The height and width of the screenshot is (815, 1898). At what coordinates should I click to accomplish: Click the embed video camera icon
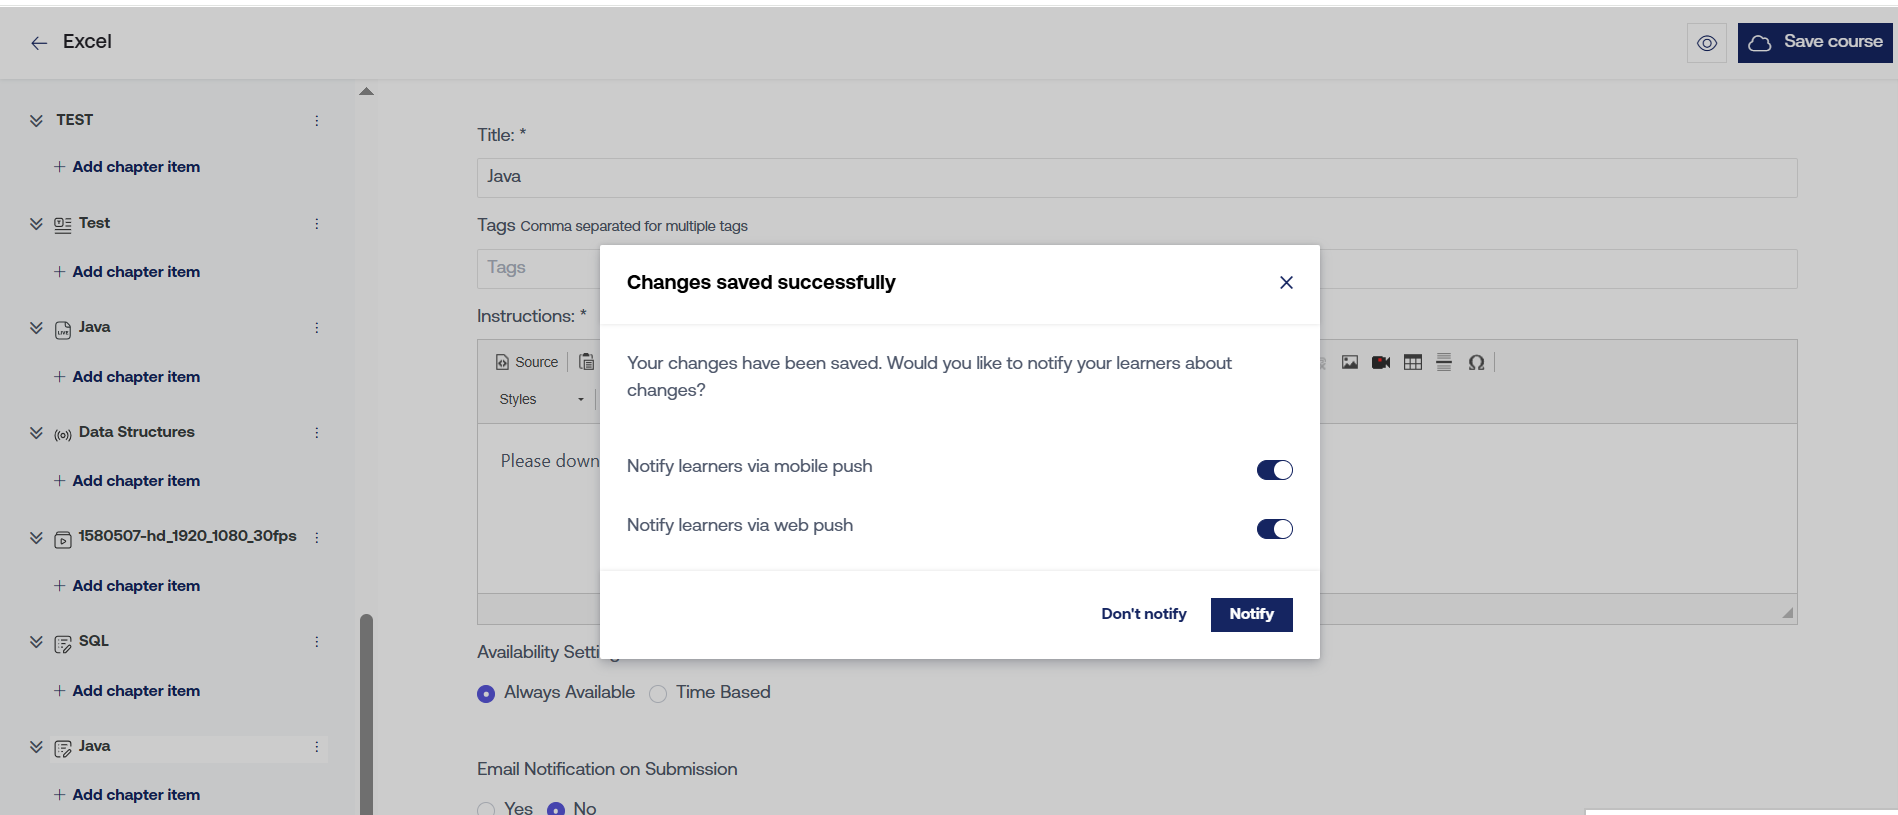point(1381,362)
